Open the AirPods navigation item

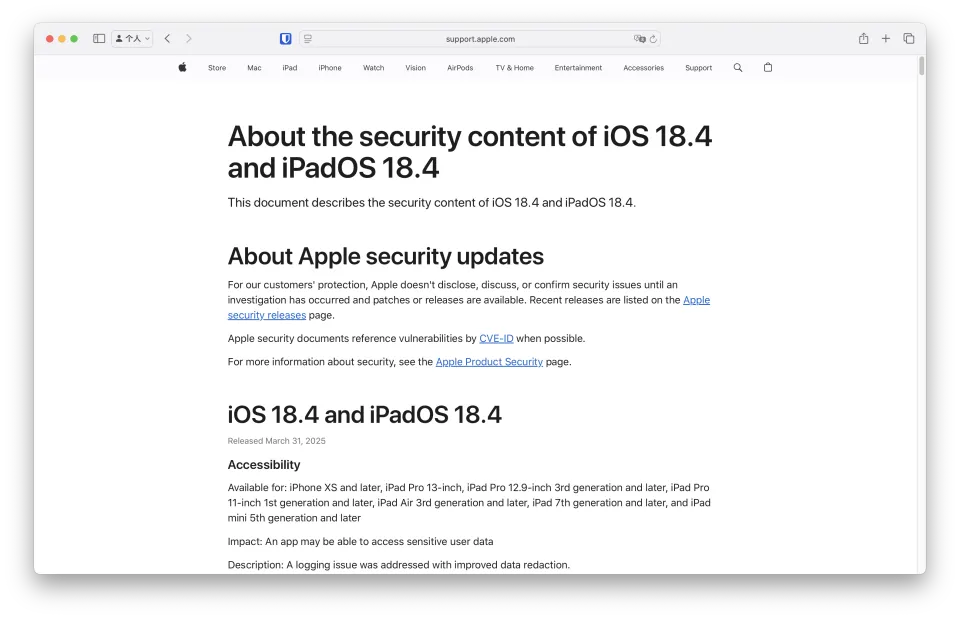coord(461,68)
